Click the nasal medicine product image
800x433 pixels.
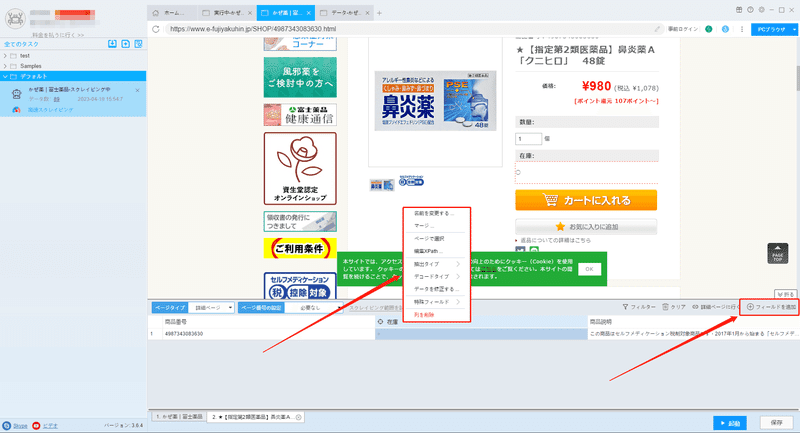(x=435, y=101)
